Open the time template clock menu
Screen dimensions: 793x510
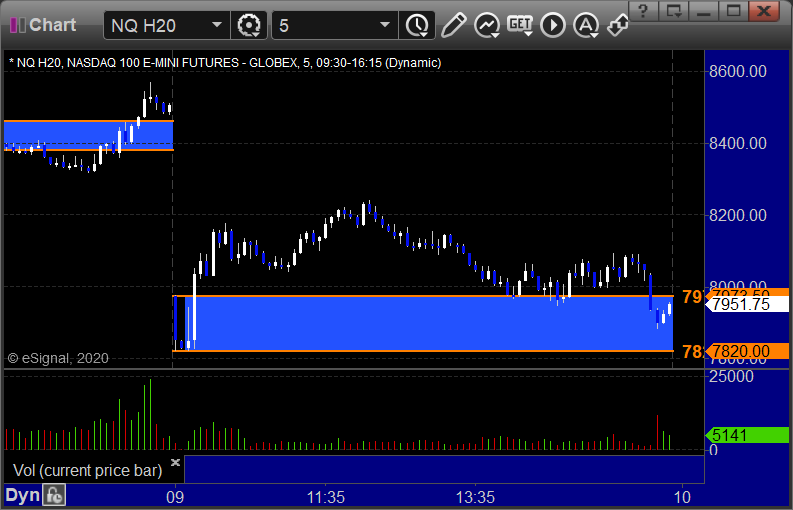click(417, 25)
